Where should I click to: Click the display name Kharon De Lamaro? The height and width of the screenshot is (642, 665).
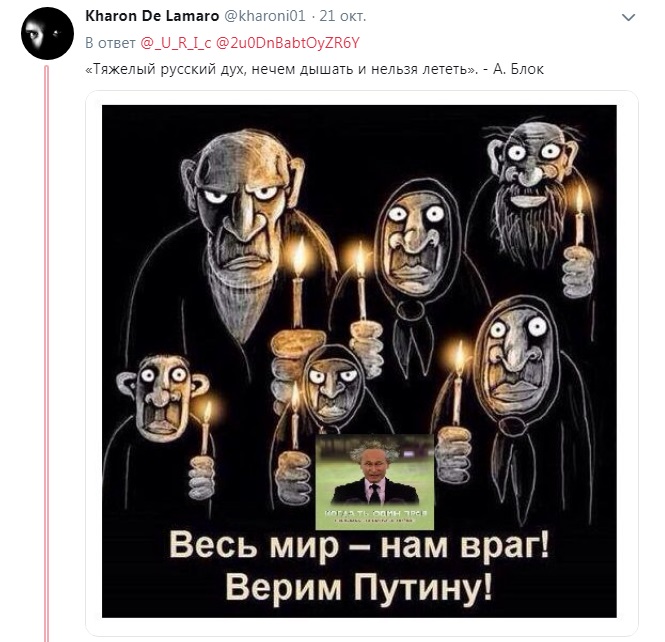tap(152, 16)
